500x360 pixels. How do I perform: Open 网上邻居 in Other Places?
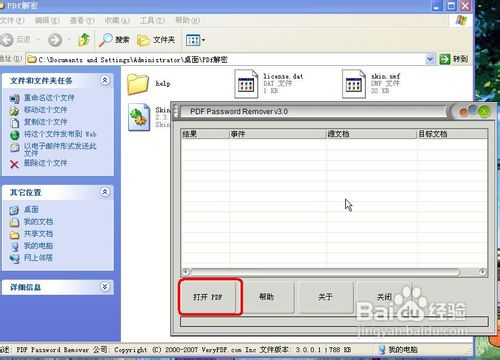[x=38, y=258]
